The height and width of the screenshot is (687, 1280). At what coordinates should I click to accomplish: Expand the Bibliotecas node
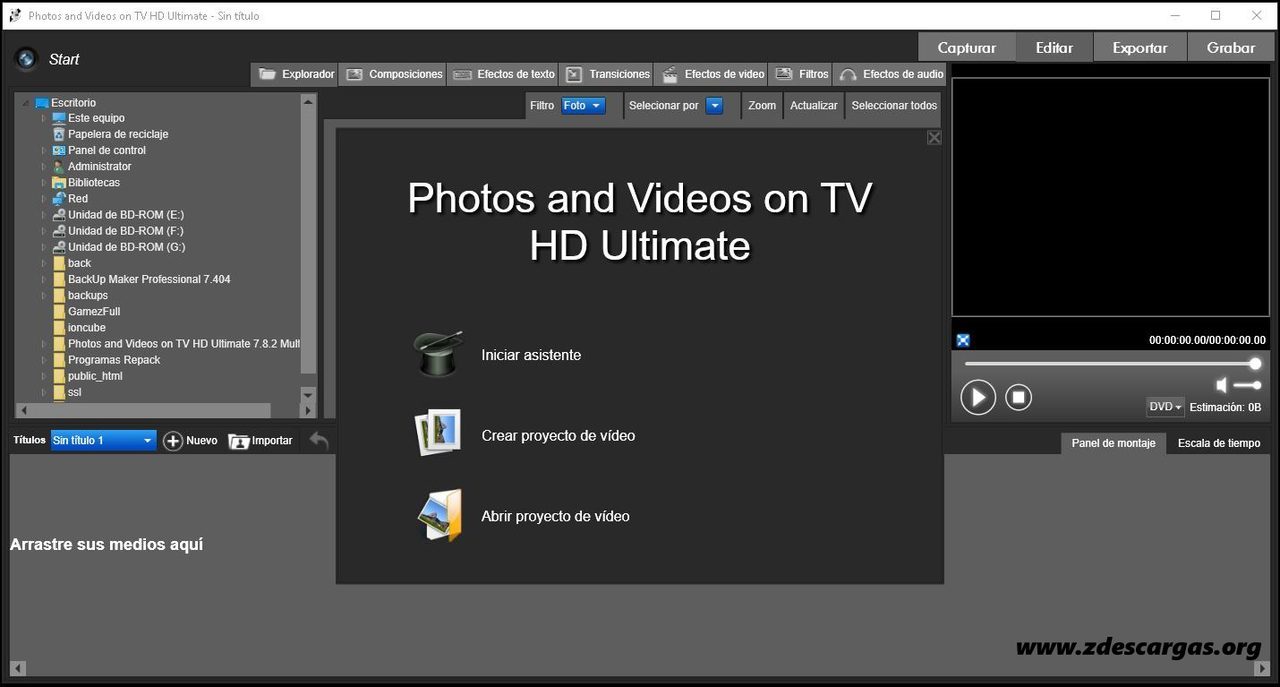tap(43, 183)
